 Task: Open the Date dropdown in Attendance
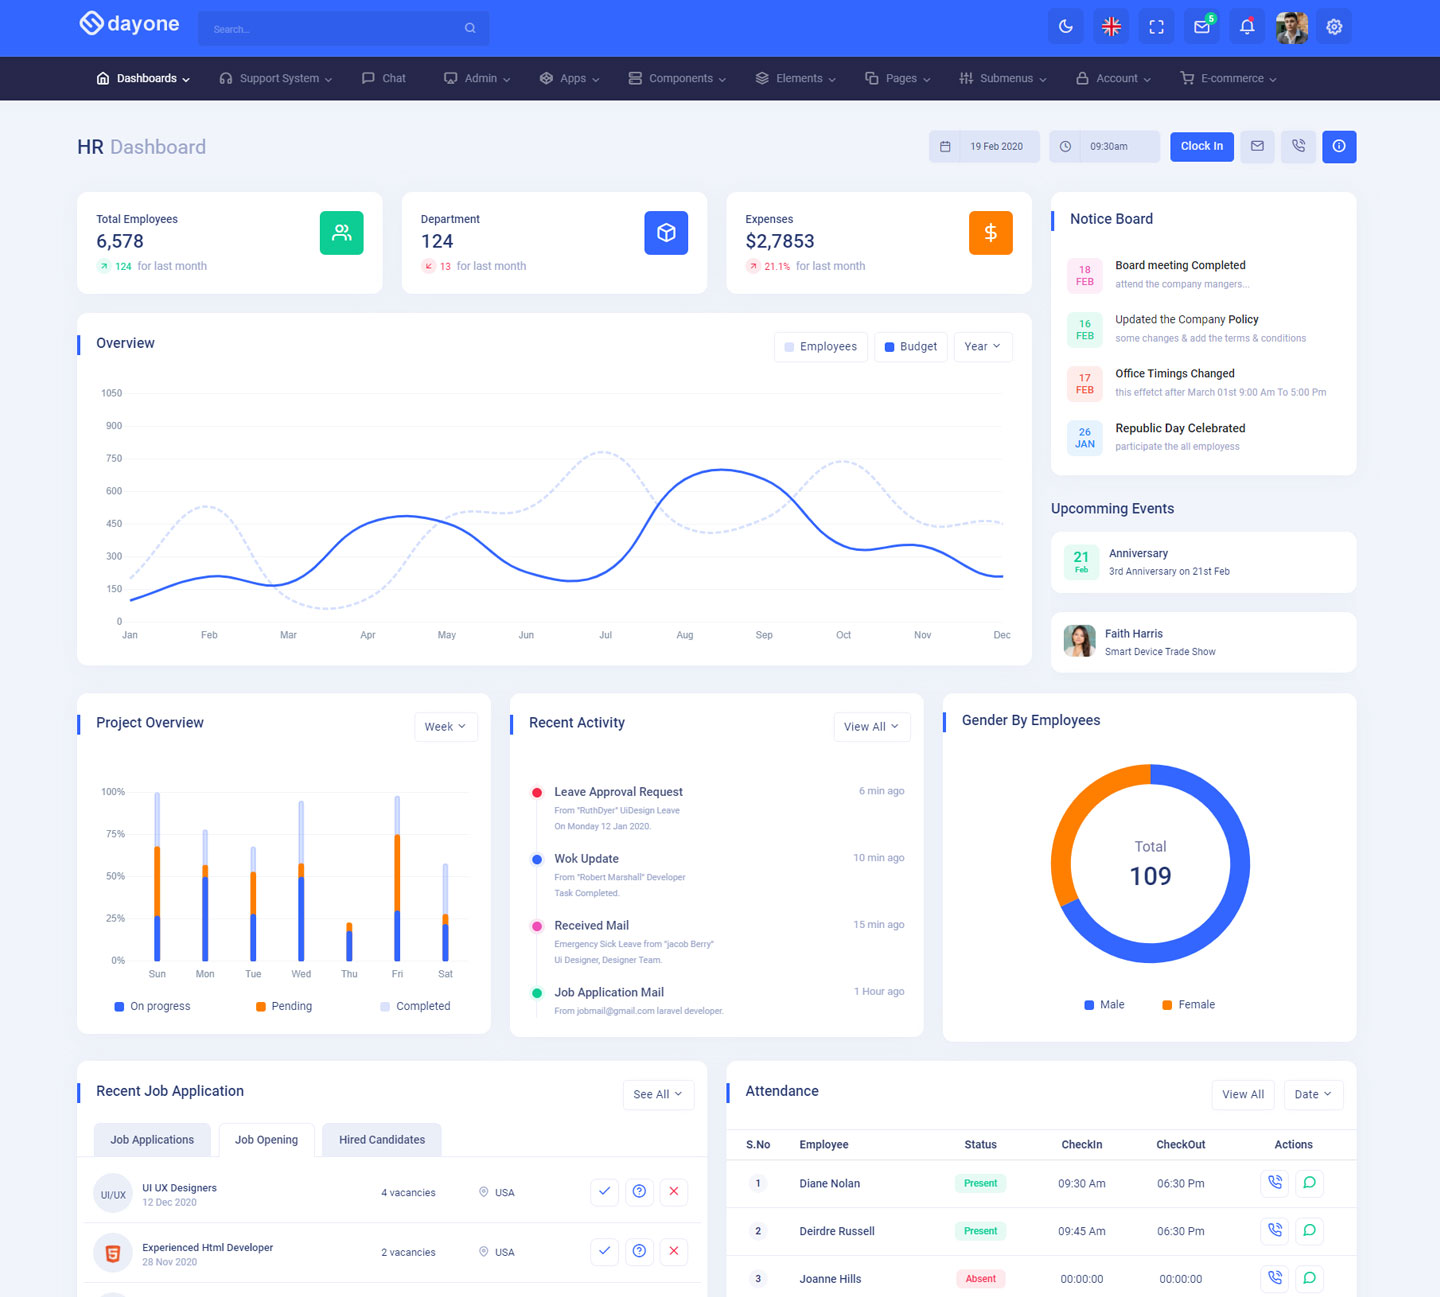[x=1312, y=1094]
